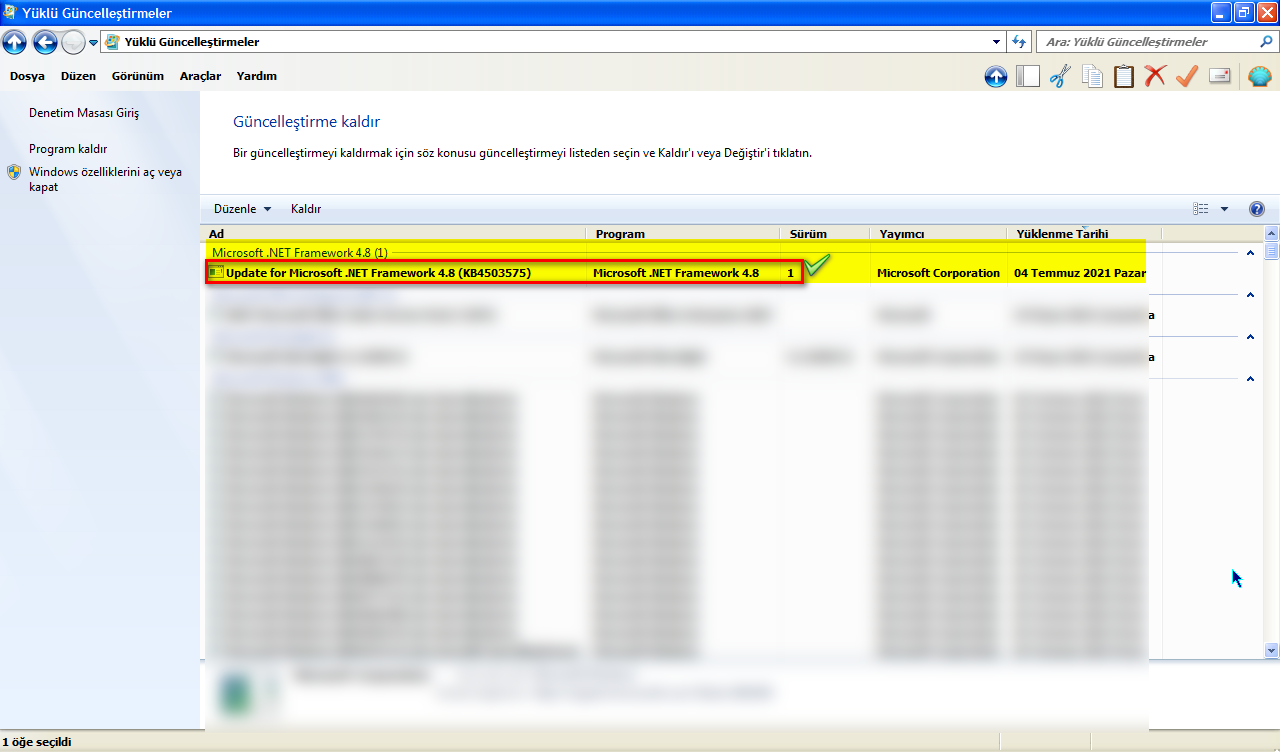Click the Microsoft Corporation publisher cell
Image resolution: width=1280 pixels, height=752 pixels.
point(938,273)
